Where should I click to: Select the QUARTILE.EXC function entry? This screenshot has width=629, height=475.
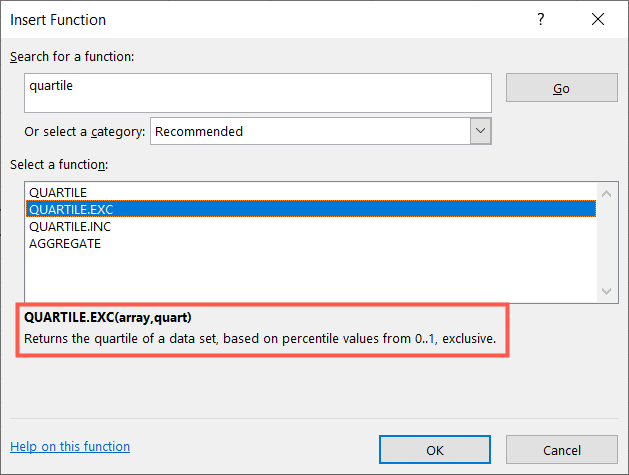(70, 209)
